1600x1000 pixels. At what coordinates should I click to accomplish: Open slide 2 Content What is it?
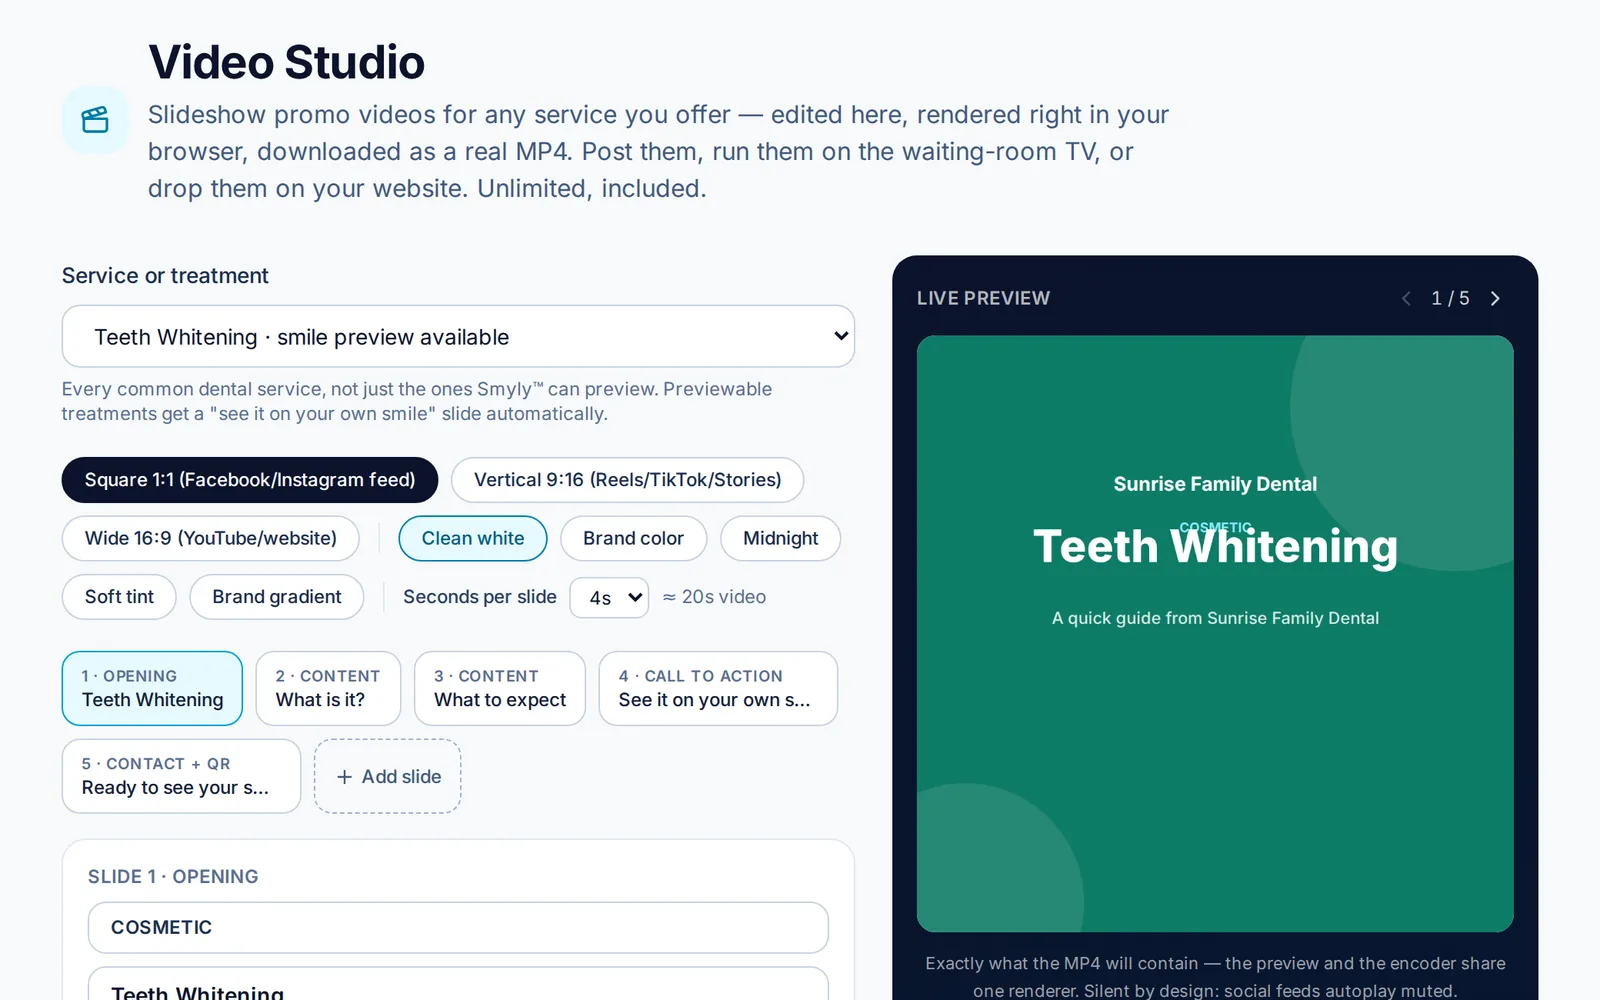(x=328, y=688)
